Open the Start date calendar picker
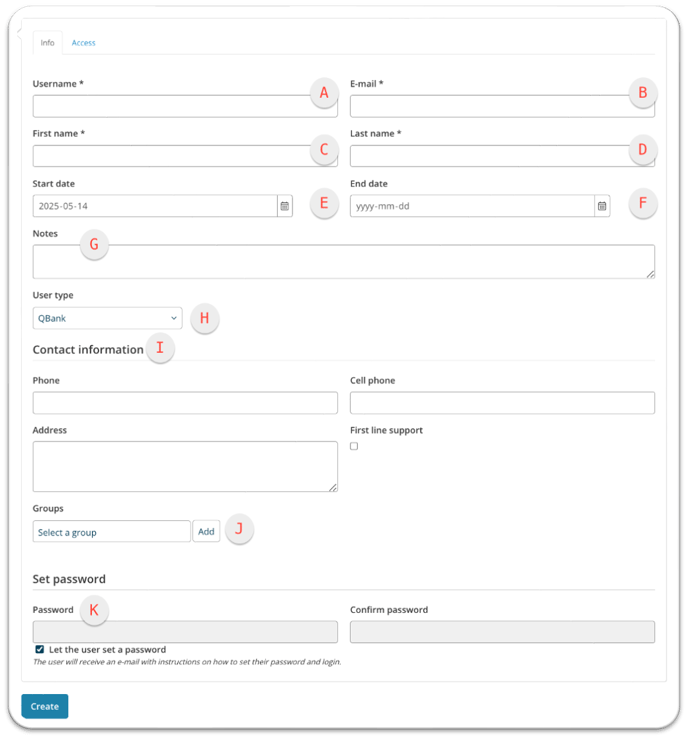The image size is (688, 739). point(285,206)
